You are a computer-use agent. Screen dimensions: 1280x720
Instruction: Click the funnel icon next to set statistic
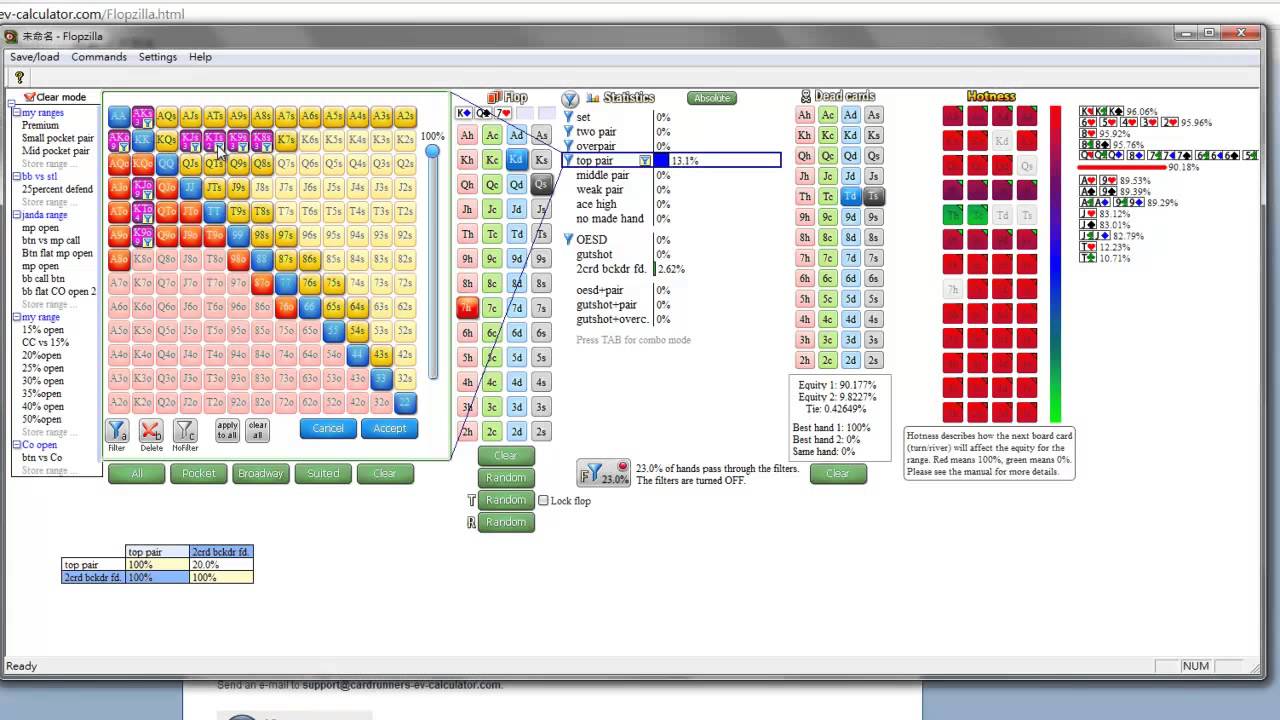pos(569,117)
